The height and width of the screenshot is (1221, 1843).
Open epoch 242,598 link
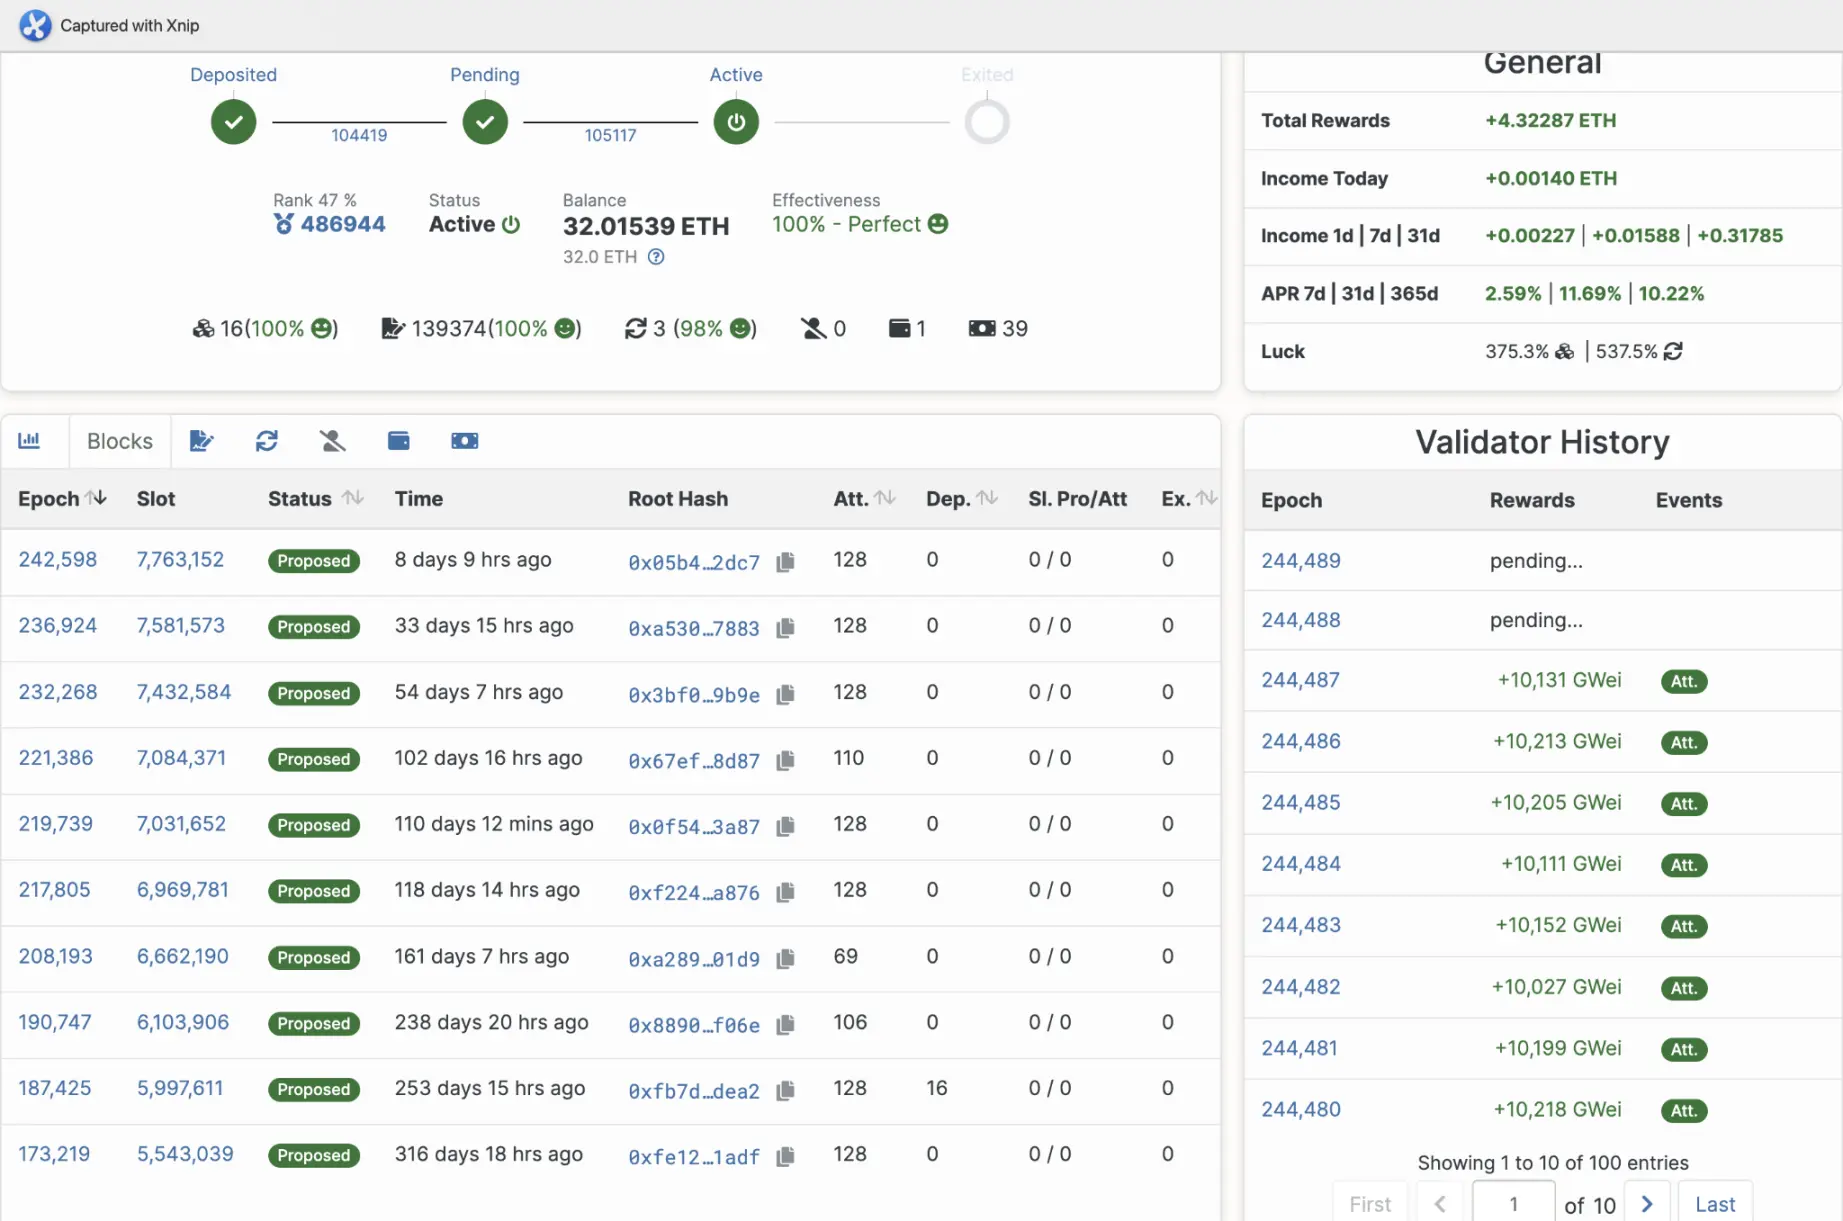click(x=58, y=560)
